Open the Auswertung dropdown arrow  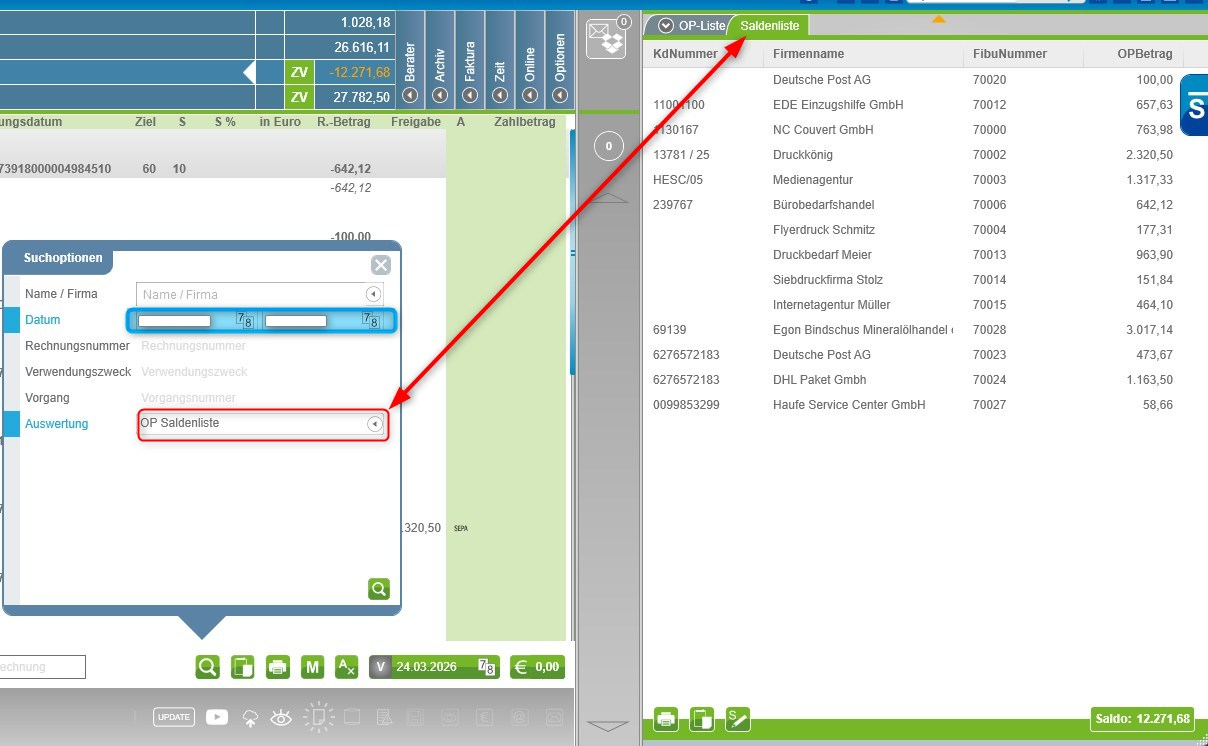374,424
